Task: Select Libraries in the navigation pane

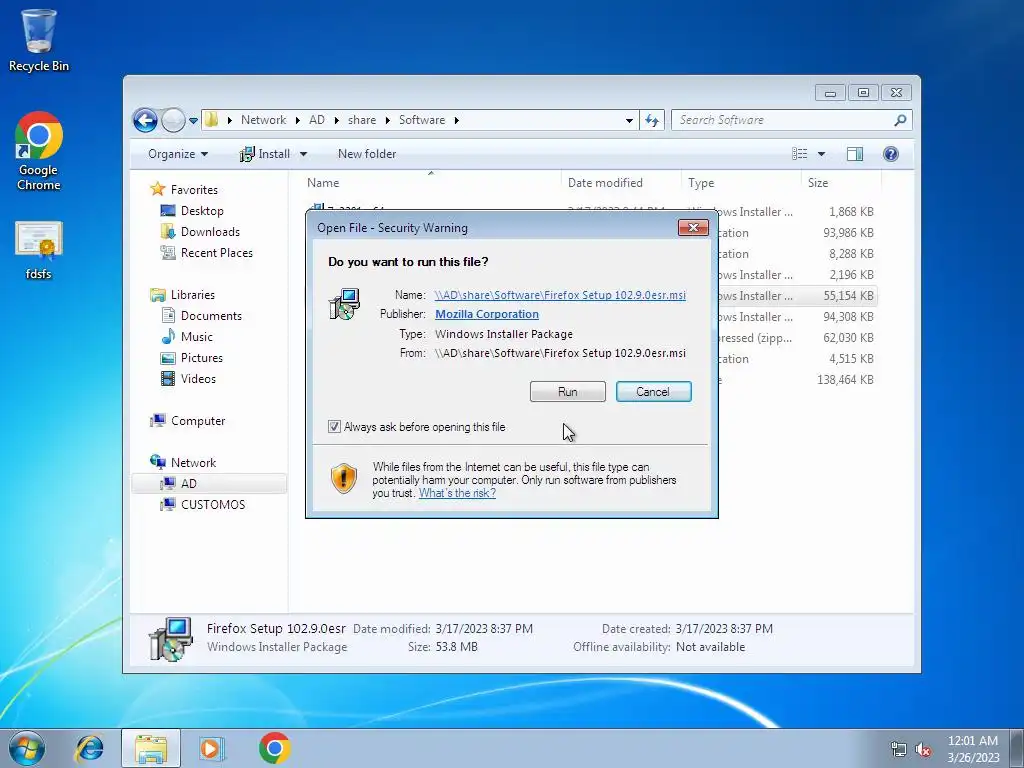Action: pyautogui.click(x=193, y=295)
